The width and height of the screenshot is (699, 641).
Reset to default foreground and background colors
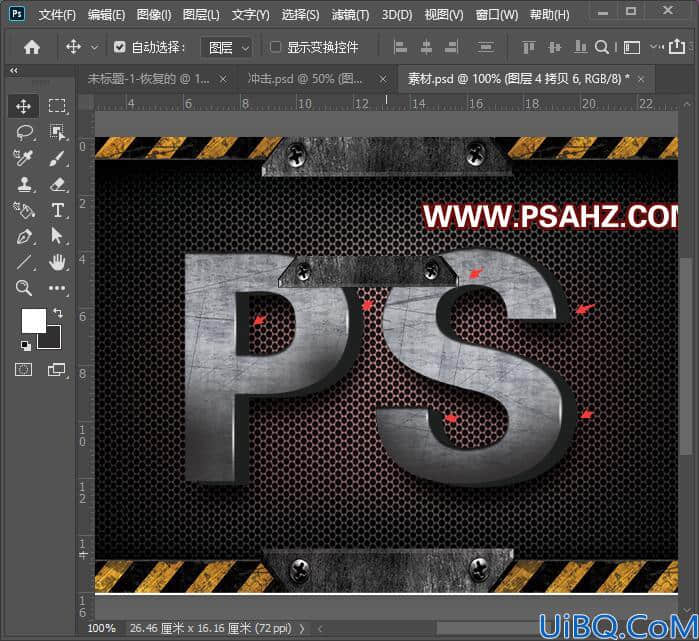(25, 345)
